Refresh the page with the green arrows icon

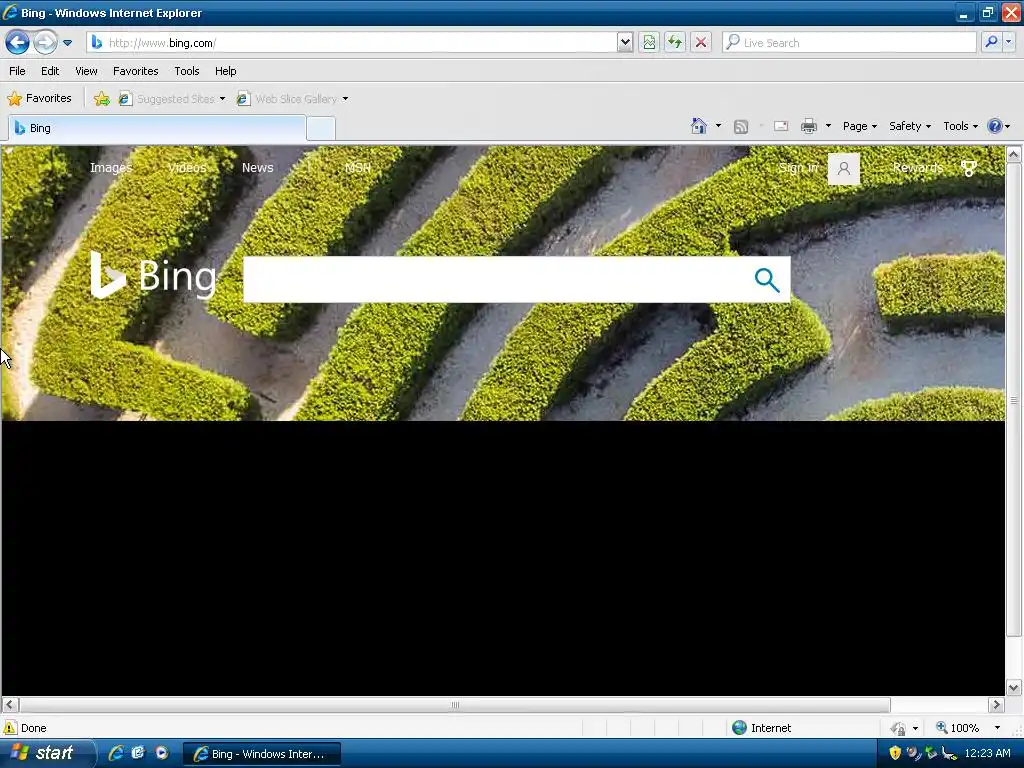tap(675, 42)
